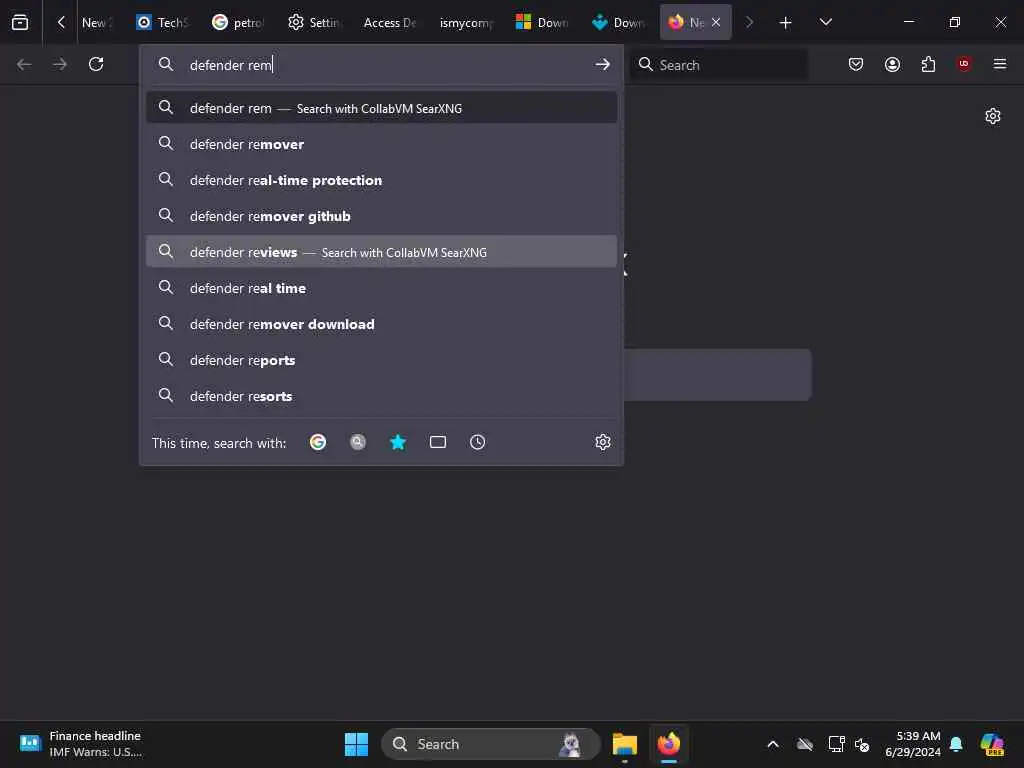Show hidden system tray icons
Screen dimensions: 1024x768
[773, 744]
